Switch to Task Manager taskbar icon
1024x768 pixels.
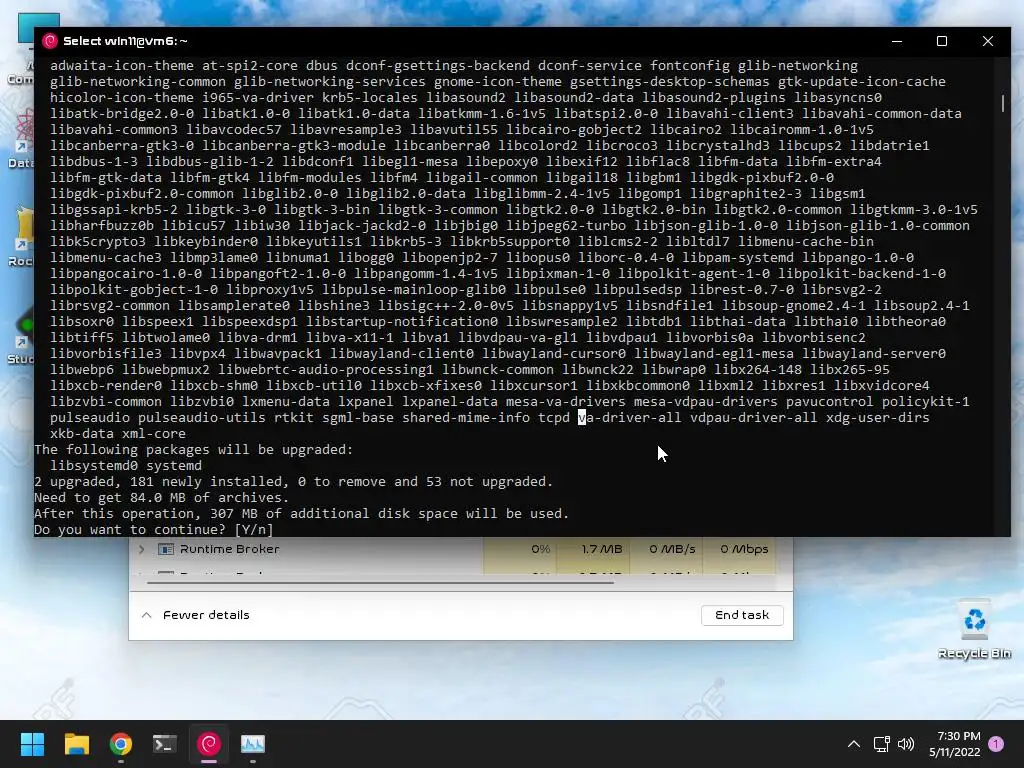click(253, 744)
